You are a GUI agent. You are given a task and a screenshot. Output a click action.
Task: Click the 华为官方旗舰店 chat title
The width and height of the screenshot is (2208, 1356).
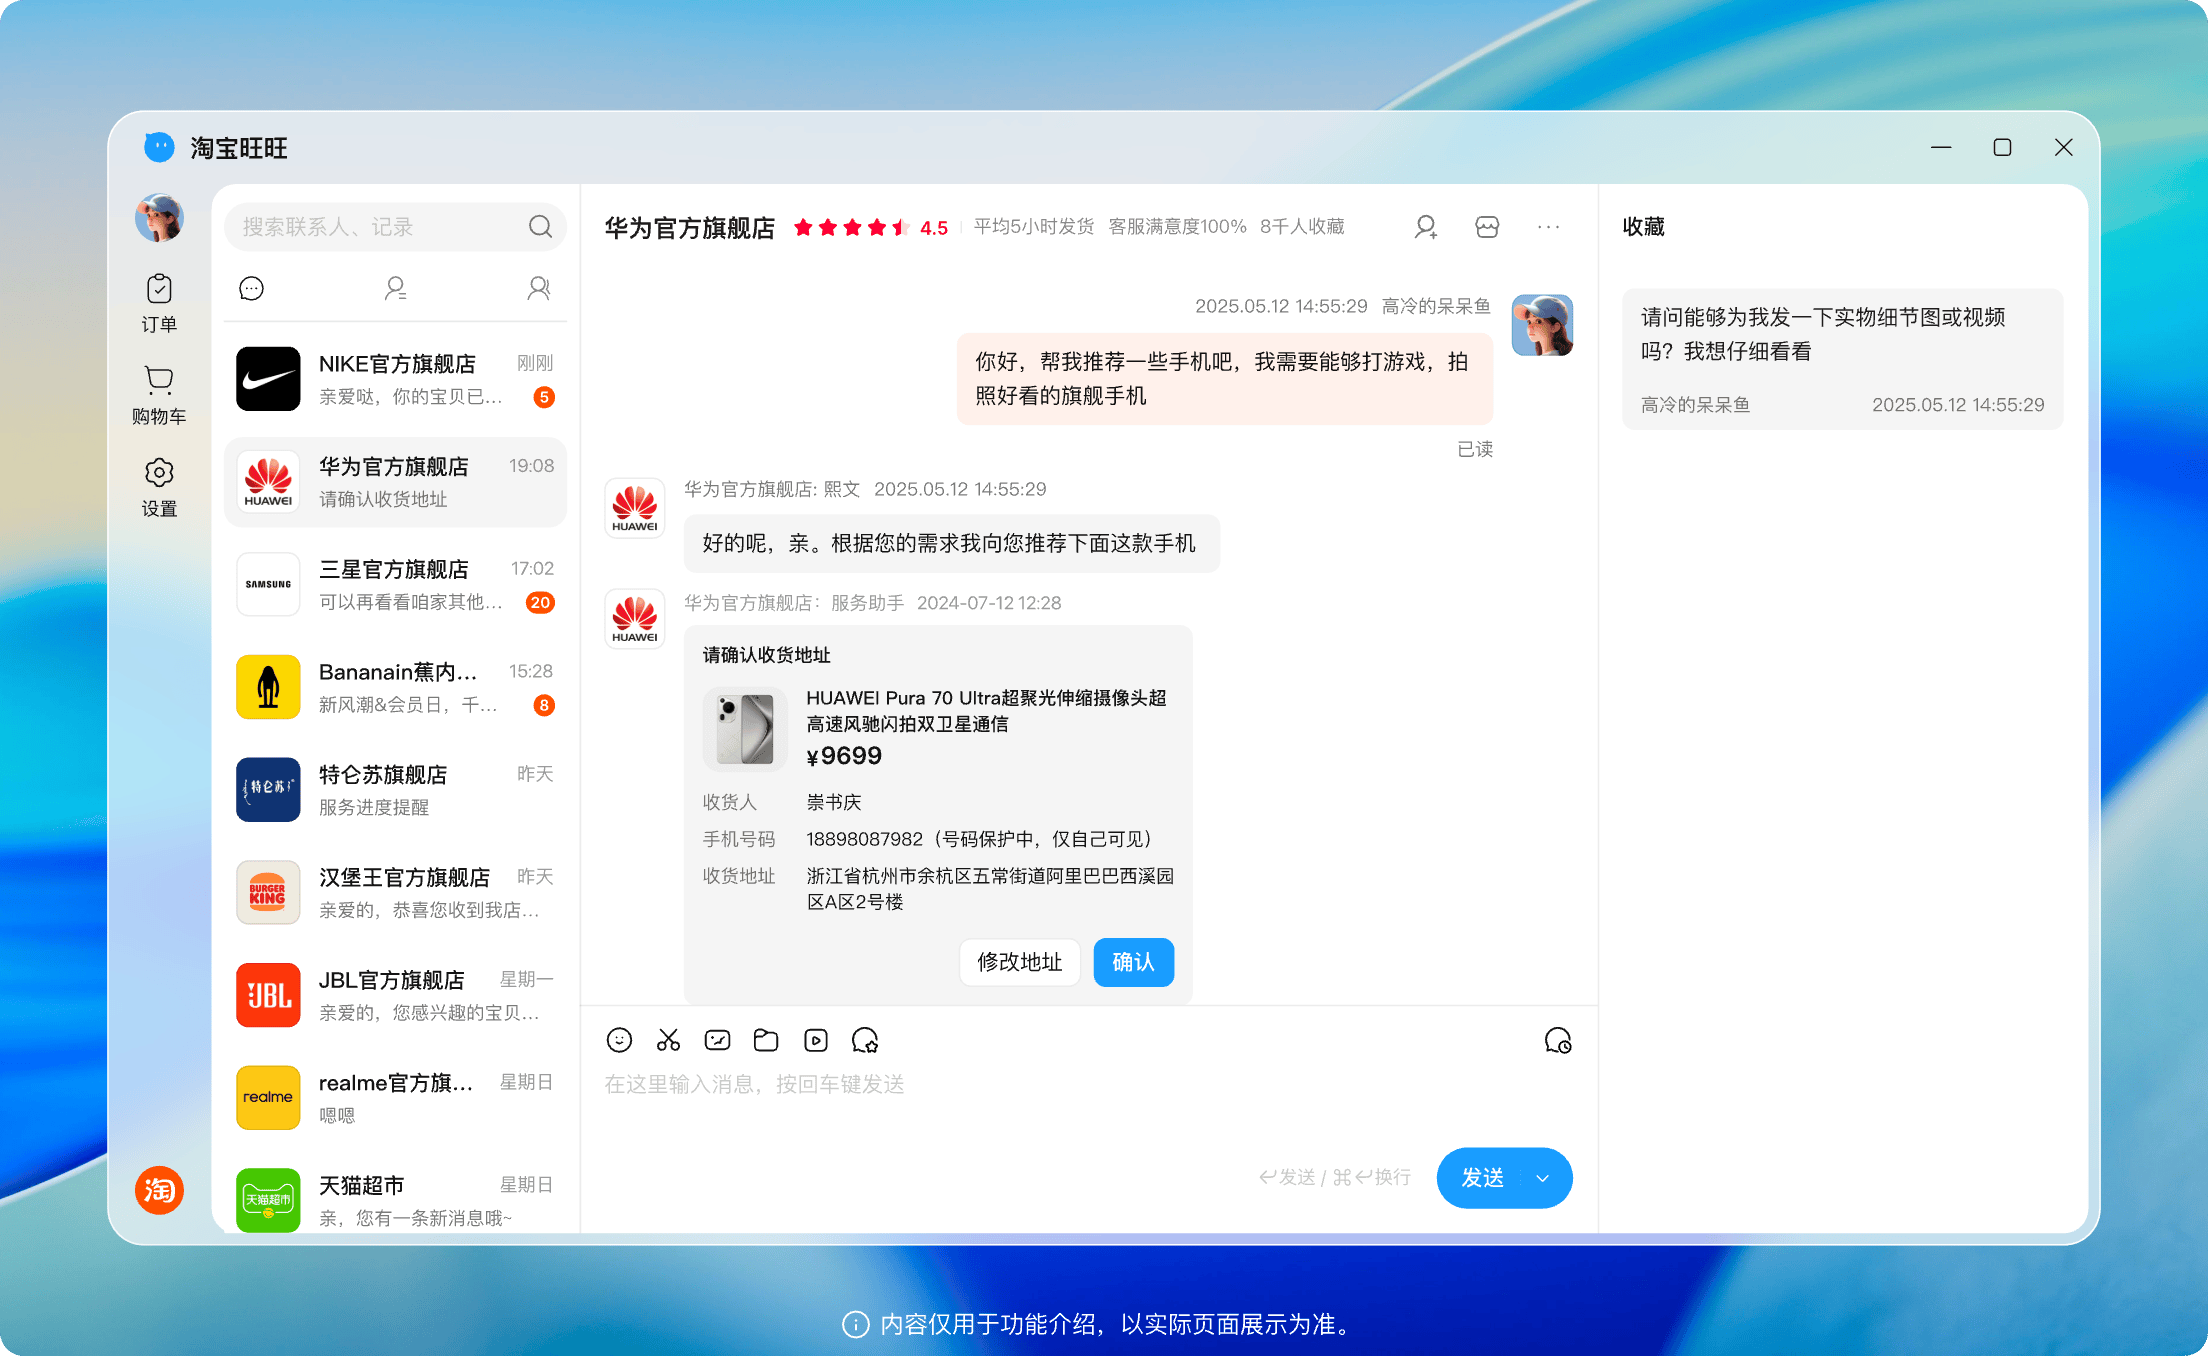coord(690,228)
